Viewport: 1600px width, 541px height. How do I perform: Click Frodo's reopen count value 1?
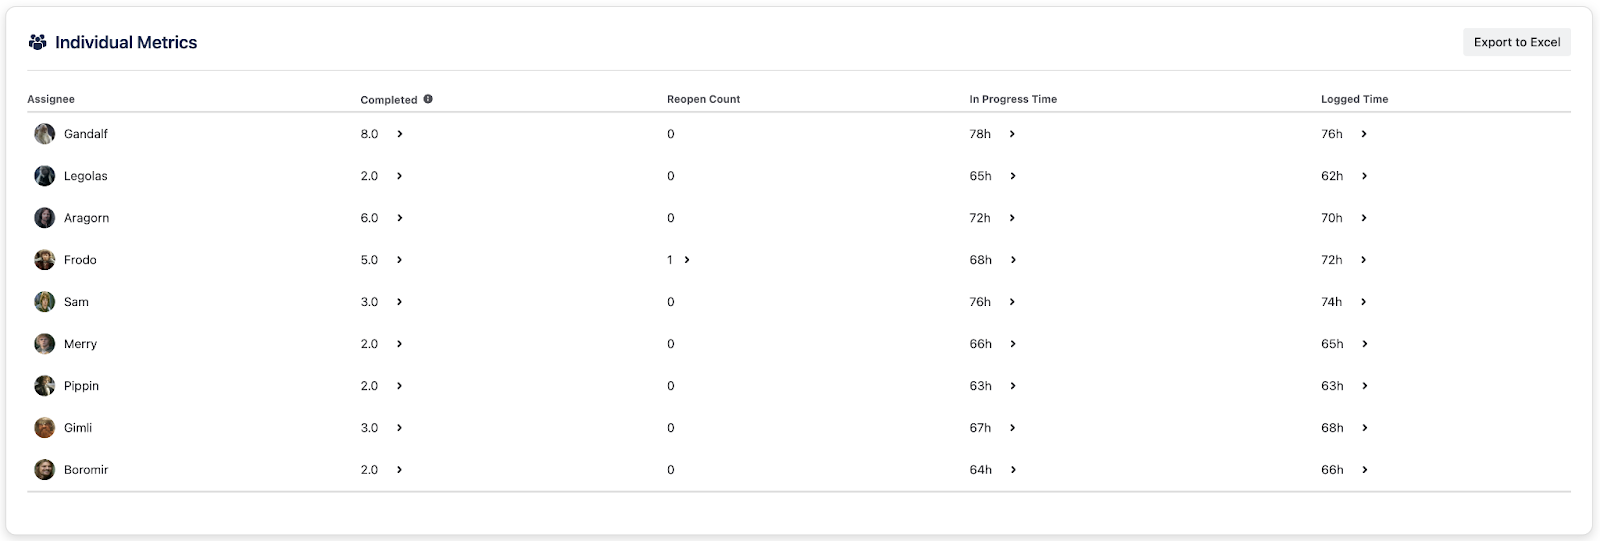tap(670, 260)
